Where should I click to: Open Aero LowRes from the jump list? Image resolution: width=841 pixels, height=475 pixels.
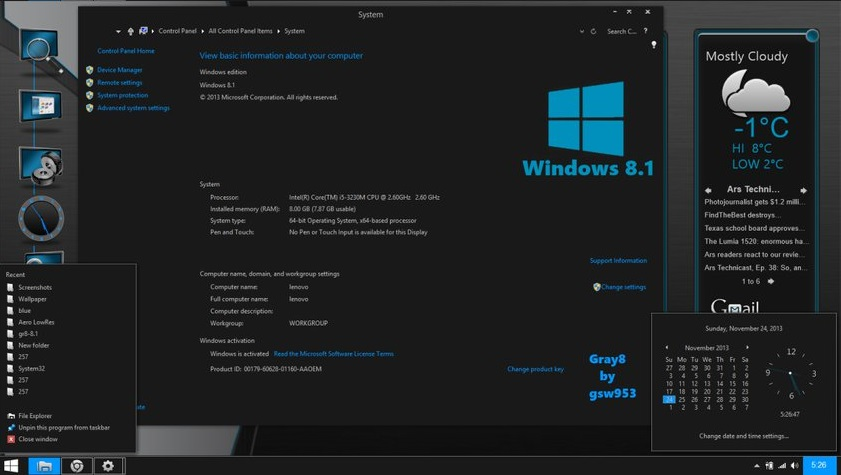(x=36, y=322)
